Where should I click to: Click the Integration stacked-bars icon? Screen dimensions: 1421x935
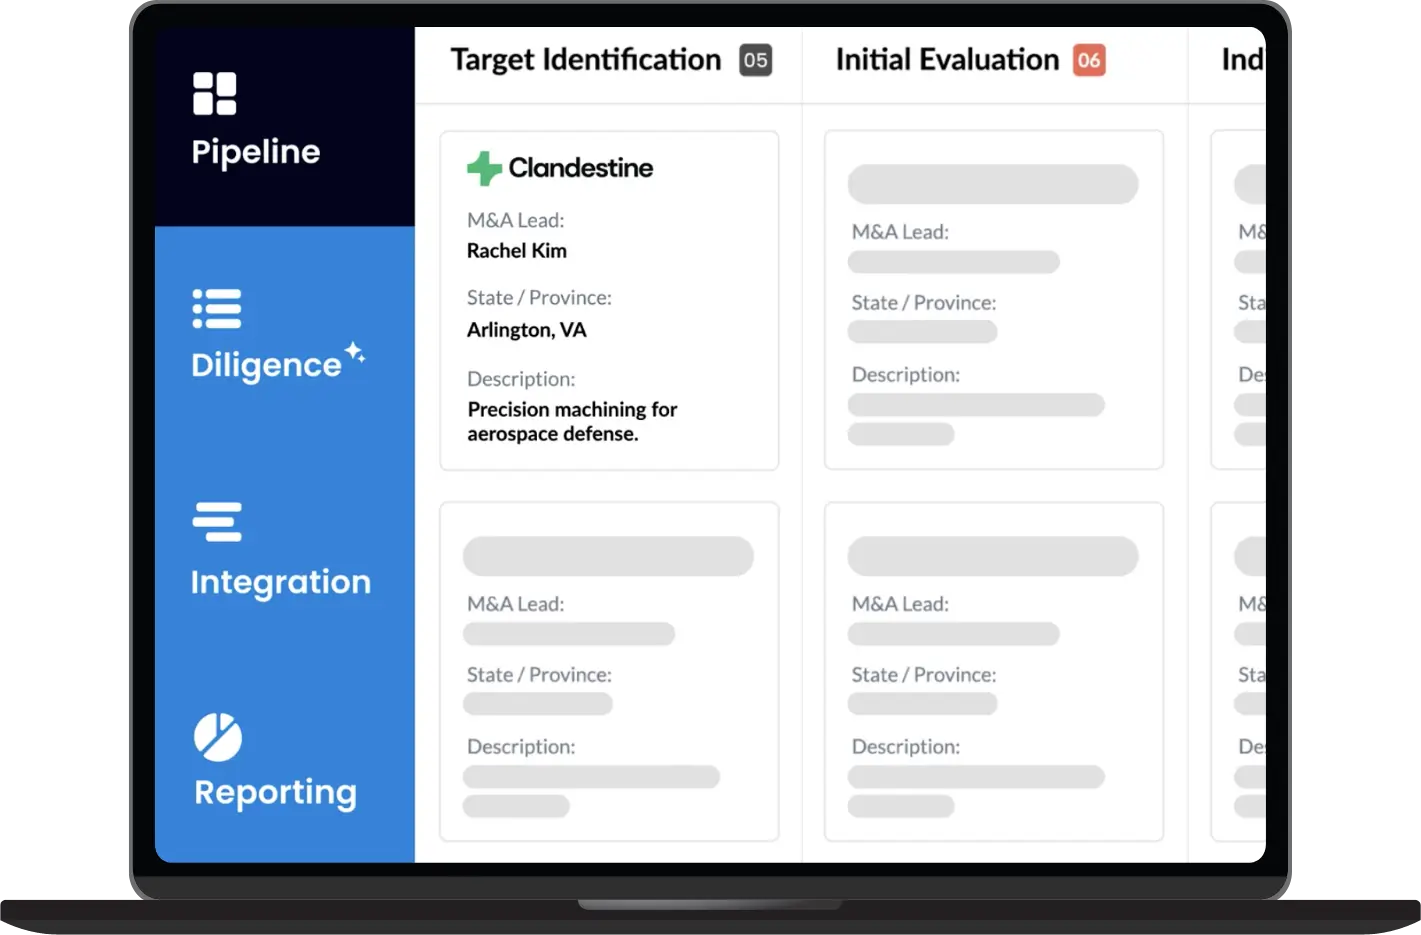(217, 522)
